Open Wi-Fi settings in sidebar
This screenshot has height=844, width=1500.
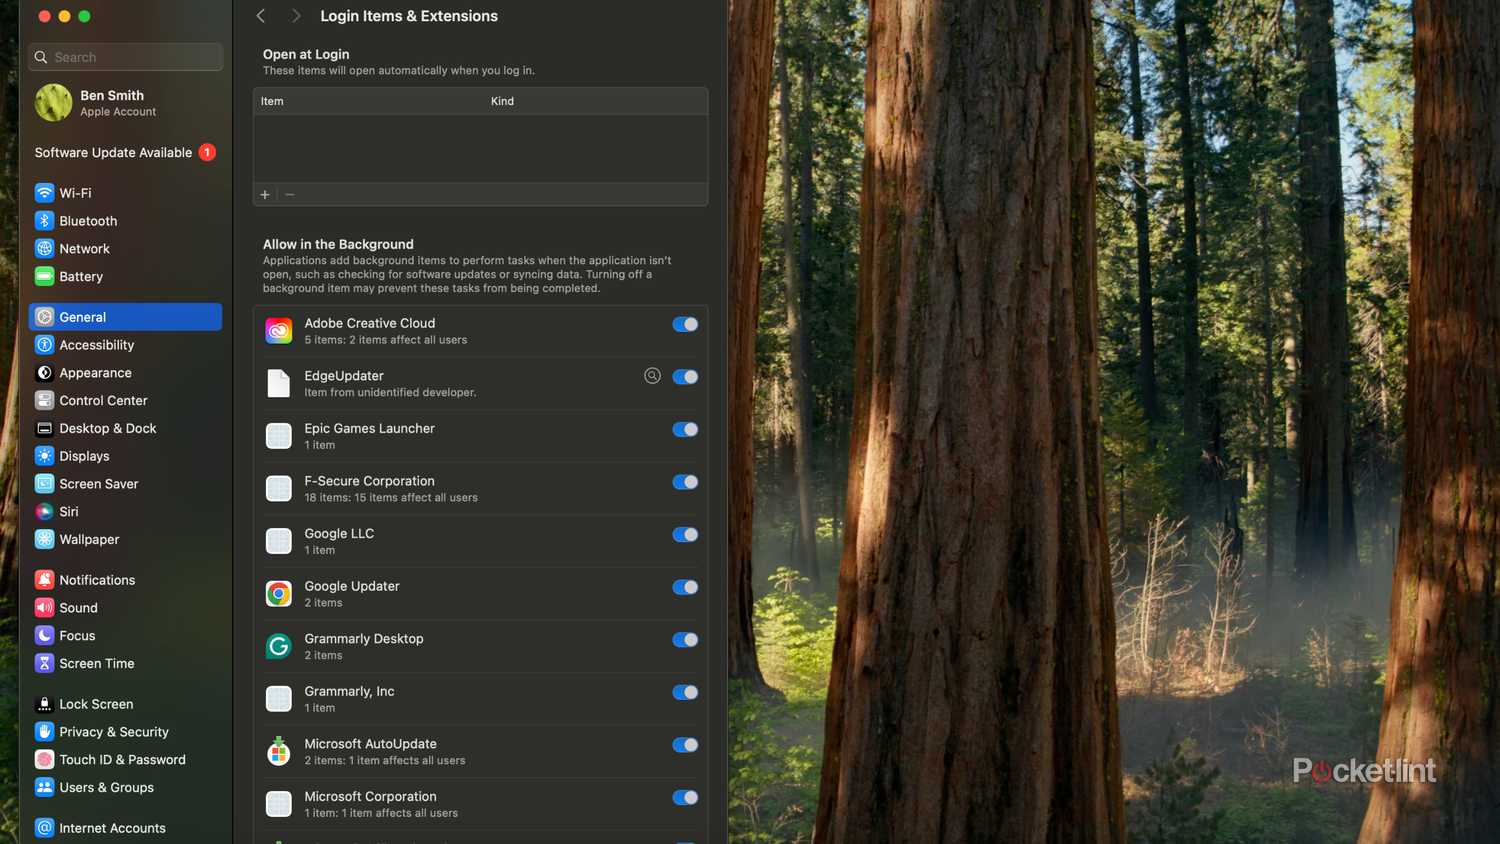click(125, 193)
